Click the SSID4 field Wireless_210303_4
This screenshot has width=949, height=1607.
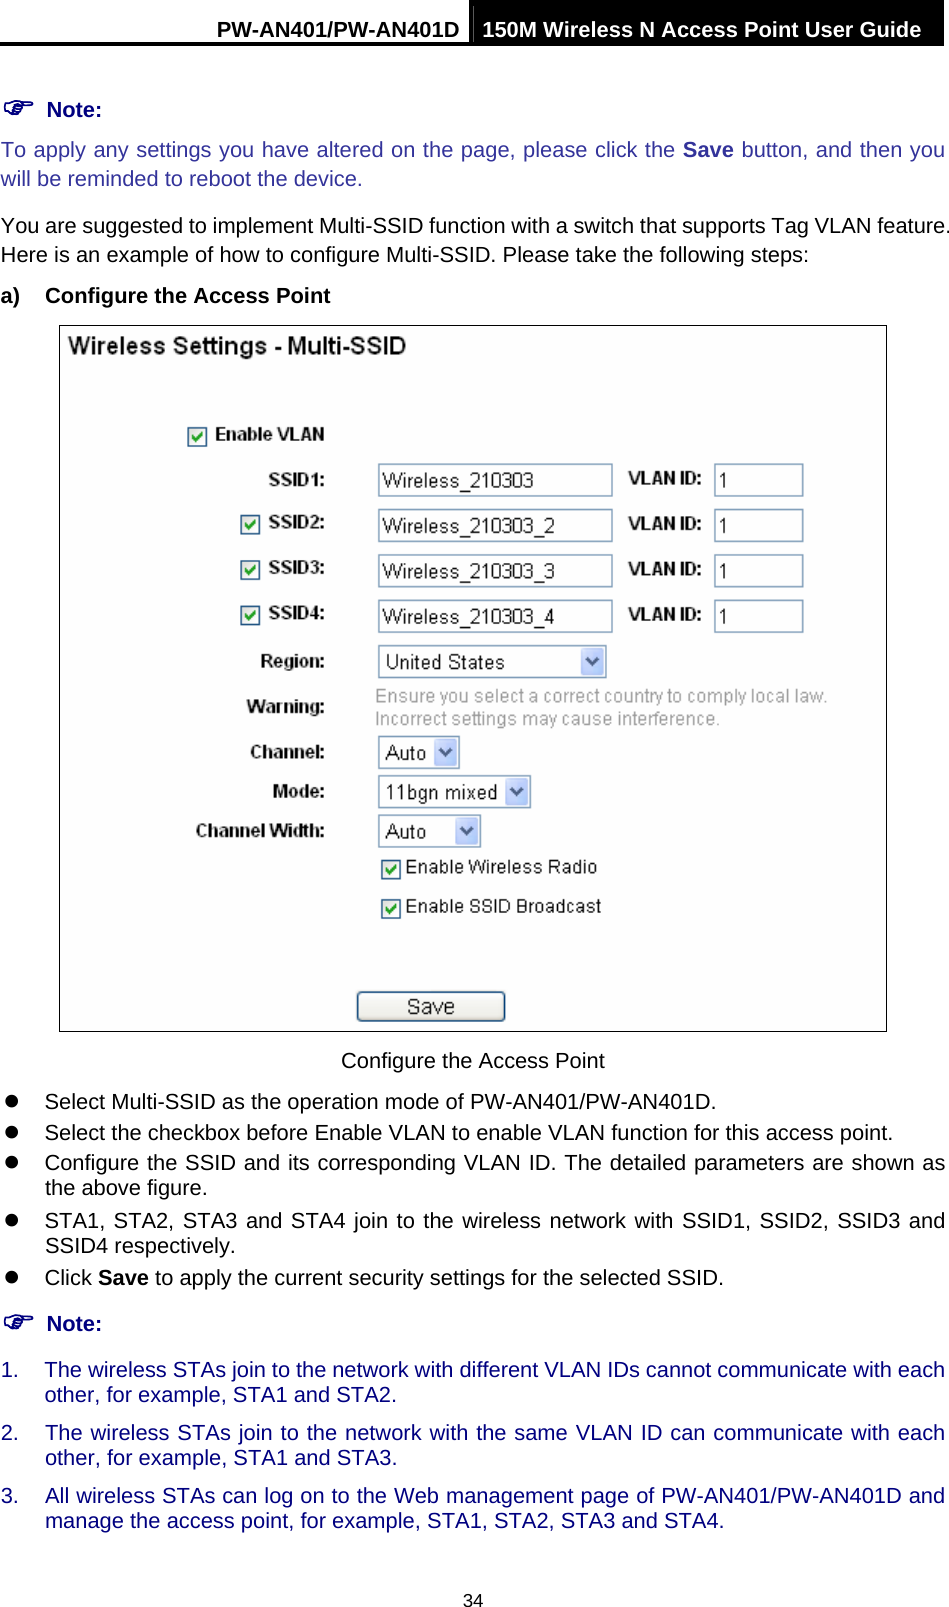coord(495,616)
